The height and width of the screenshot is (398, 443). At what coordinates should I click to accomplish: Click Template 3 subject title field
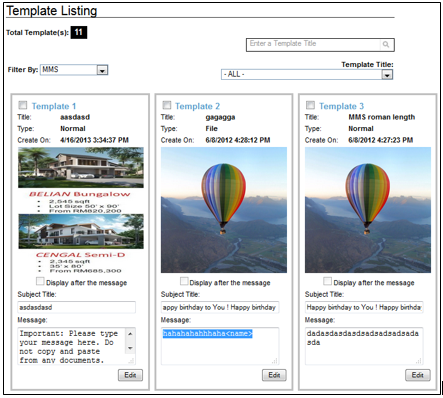click(364, 307)
